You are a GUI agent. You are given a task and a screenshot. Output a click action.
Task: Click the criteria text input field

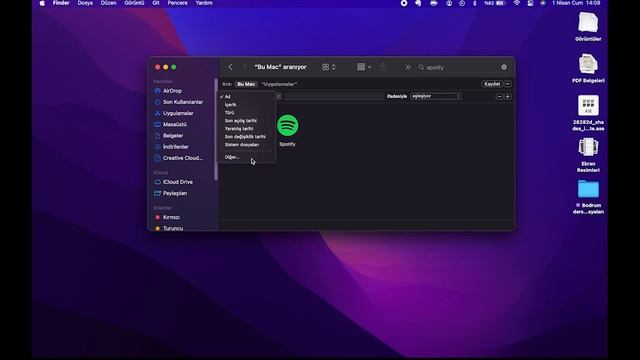[334, 96]
